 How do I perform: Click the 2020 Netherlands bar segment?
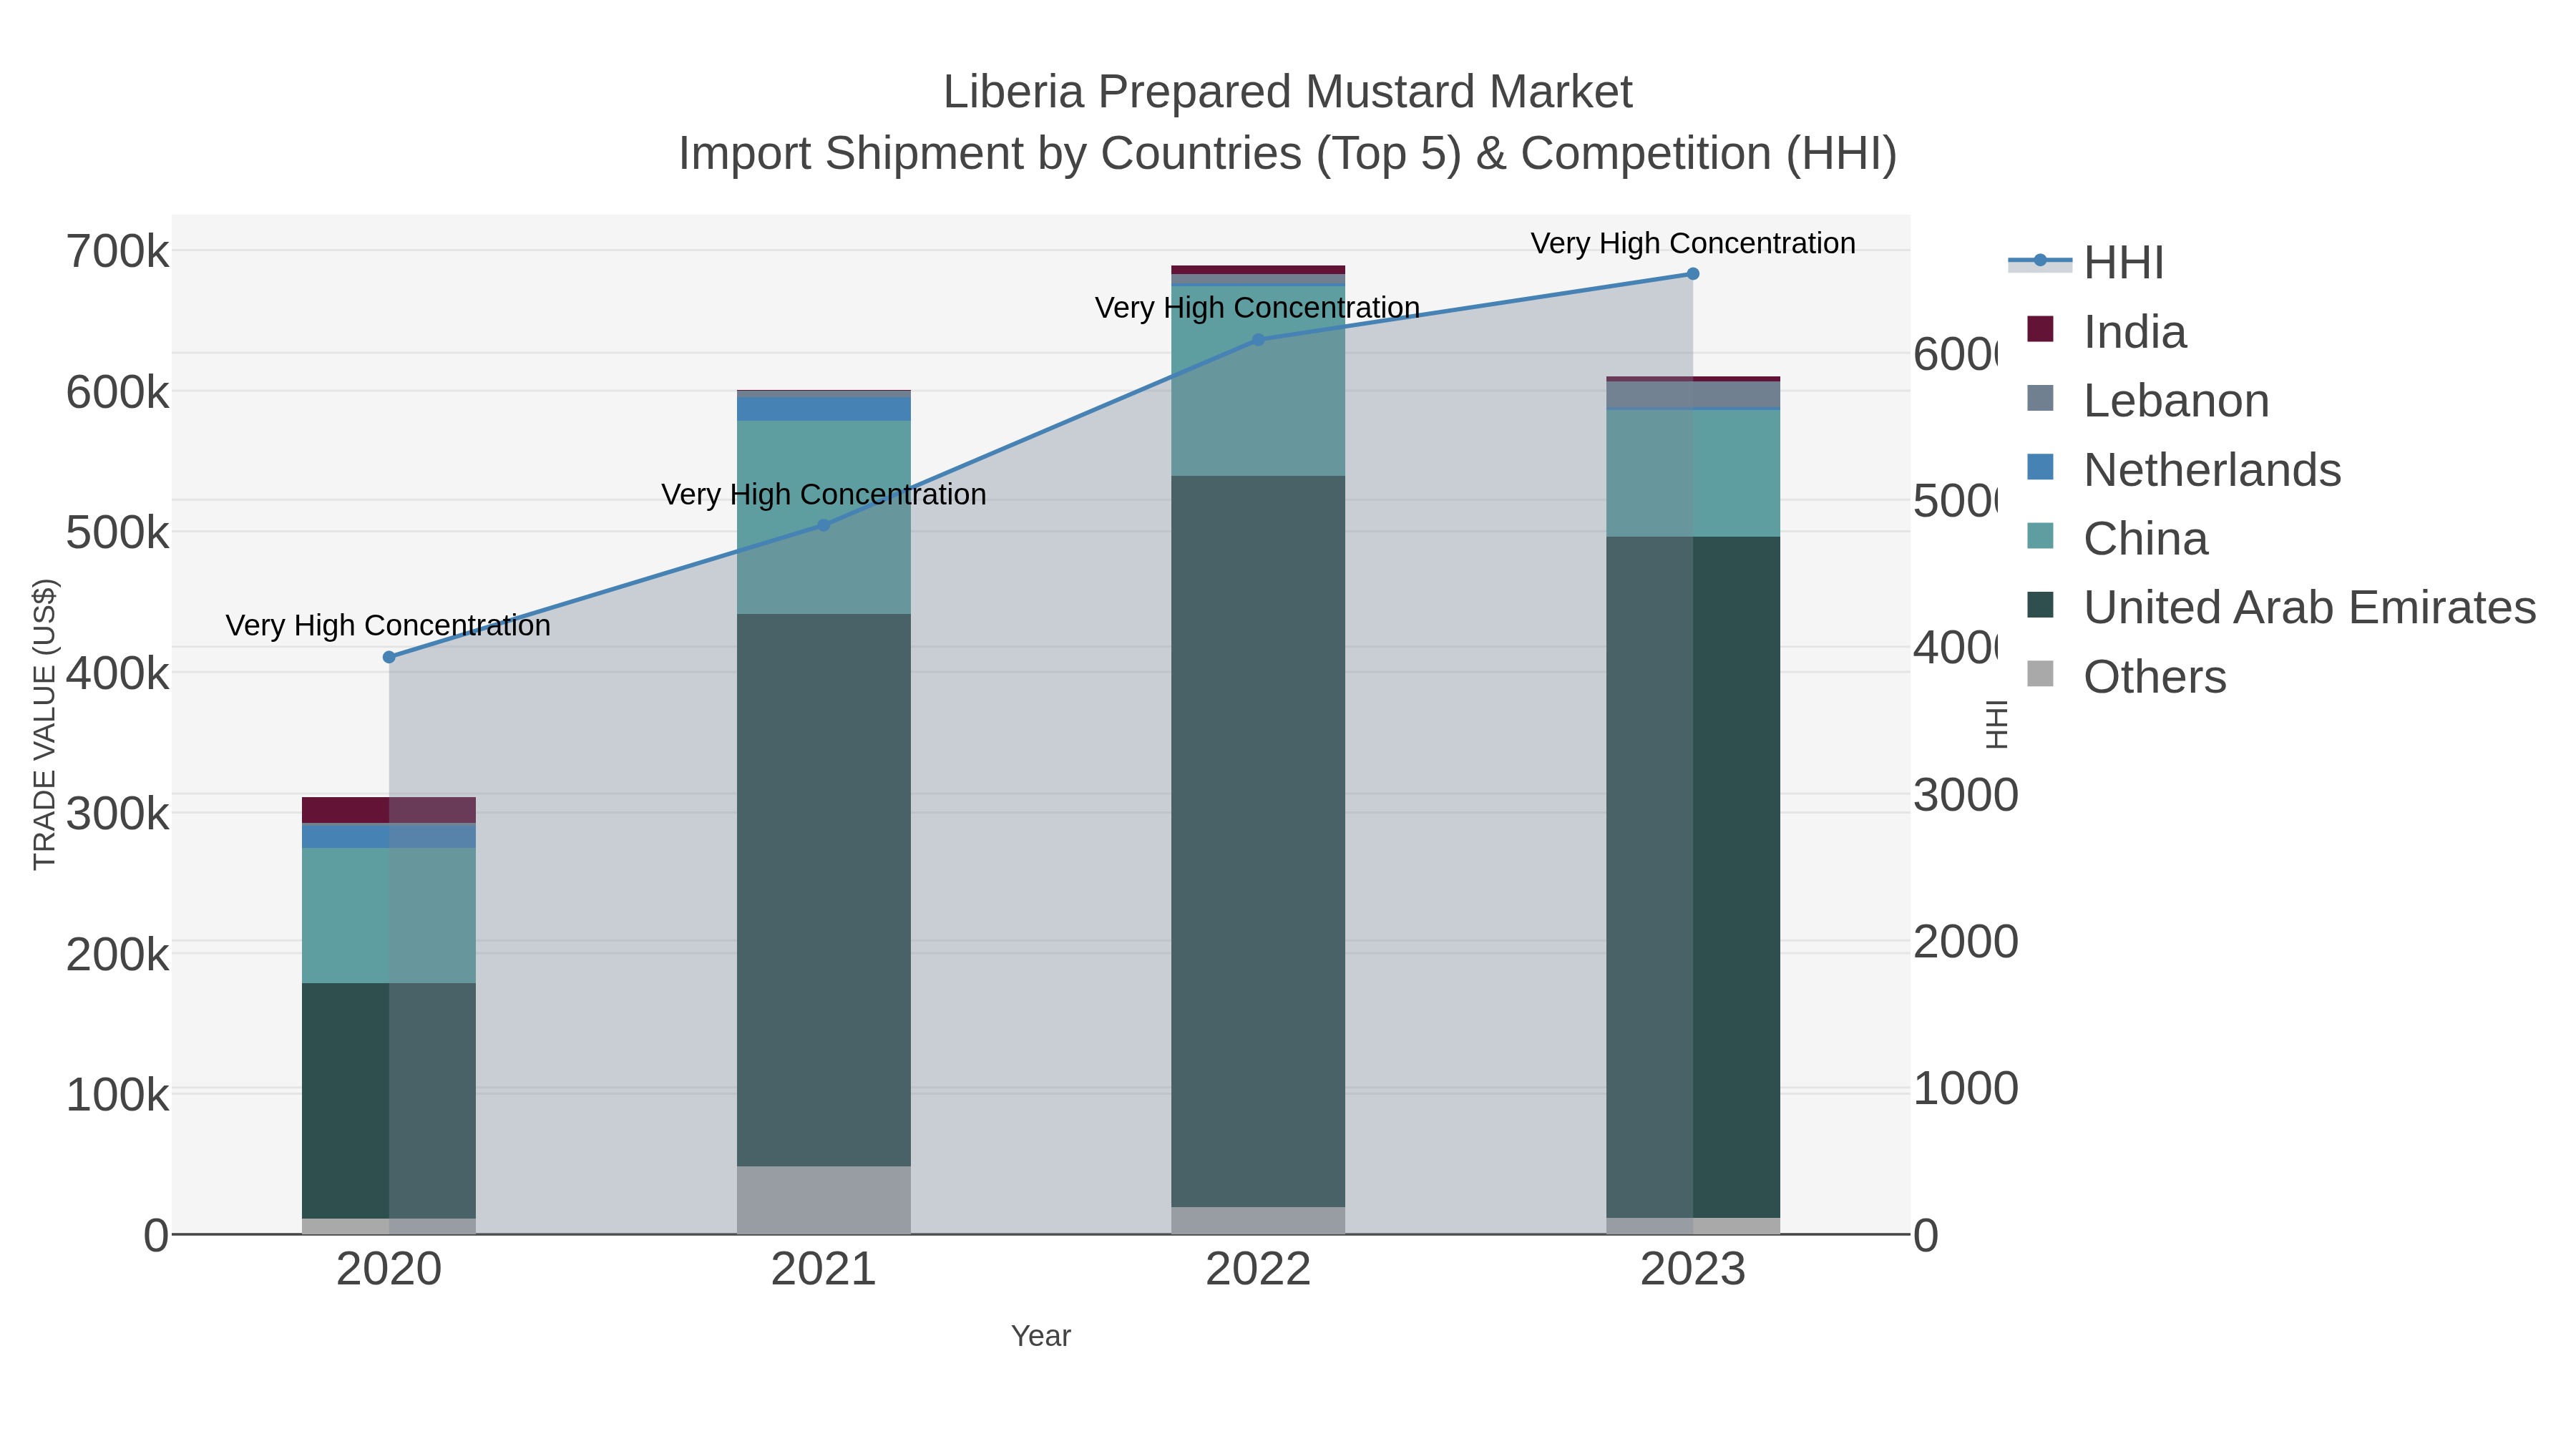389,836
